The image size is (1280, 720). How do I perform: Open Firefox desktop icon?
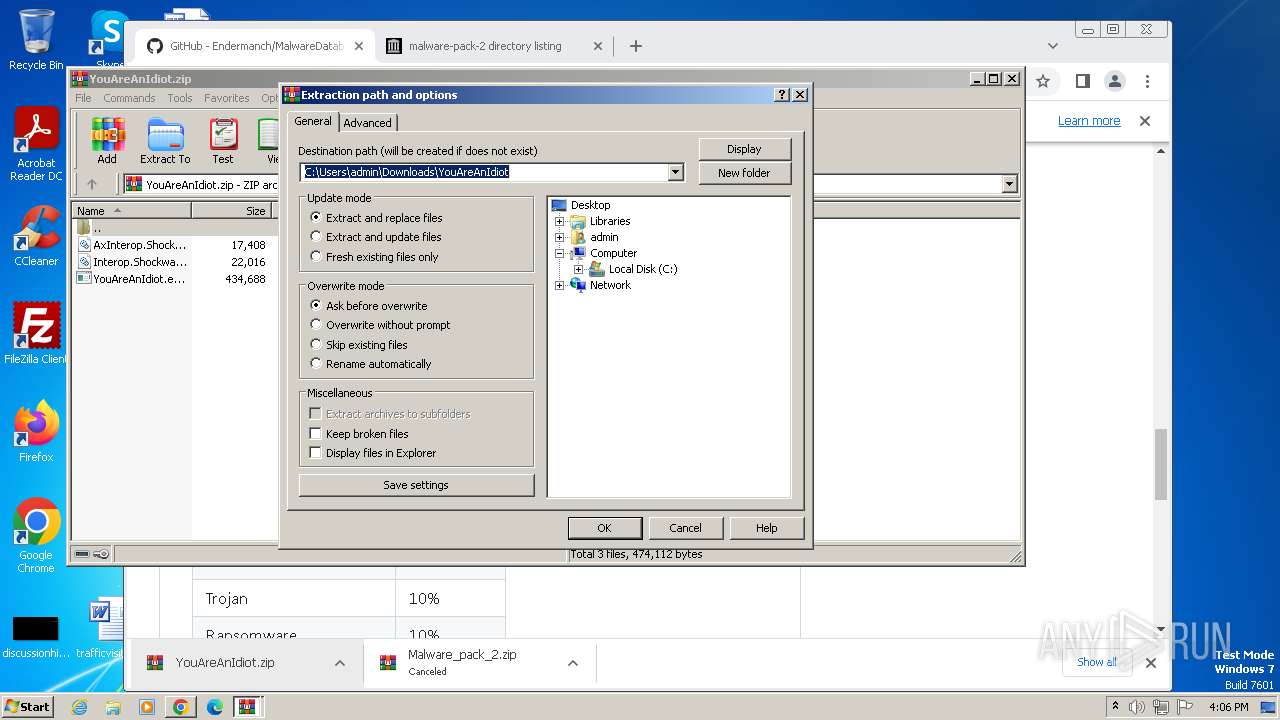click(36, 432)
